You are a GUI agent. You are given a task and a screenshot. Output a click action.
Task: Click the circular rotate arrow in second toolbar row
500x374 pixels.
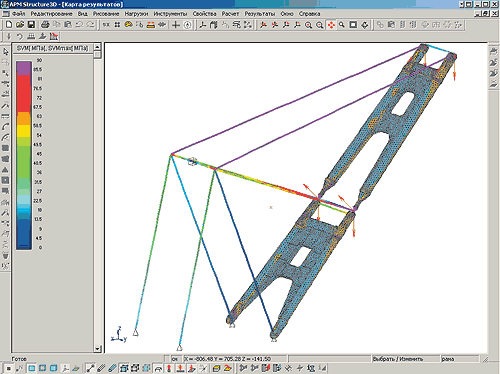(x=20, y=36)
